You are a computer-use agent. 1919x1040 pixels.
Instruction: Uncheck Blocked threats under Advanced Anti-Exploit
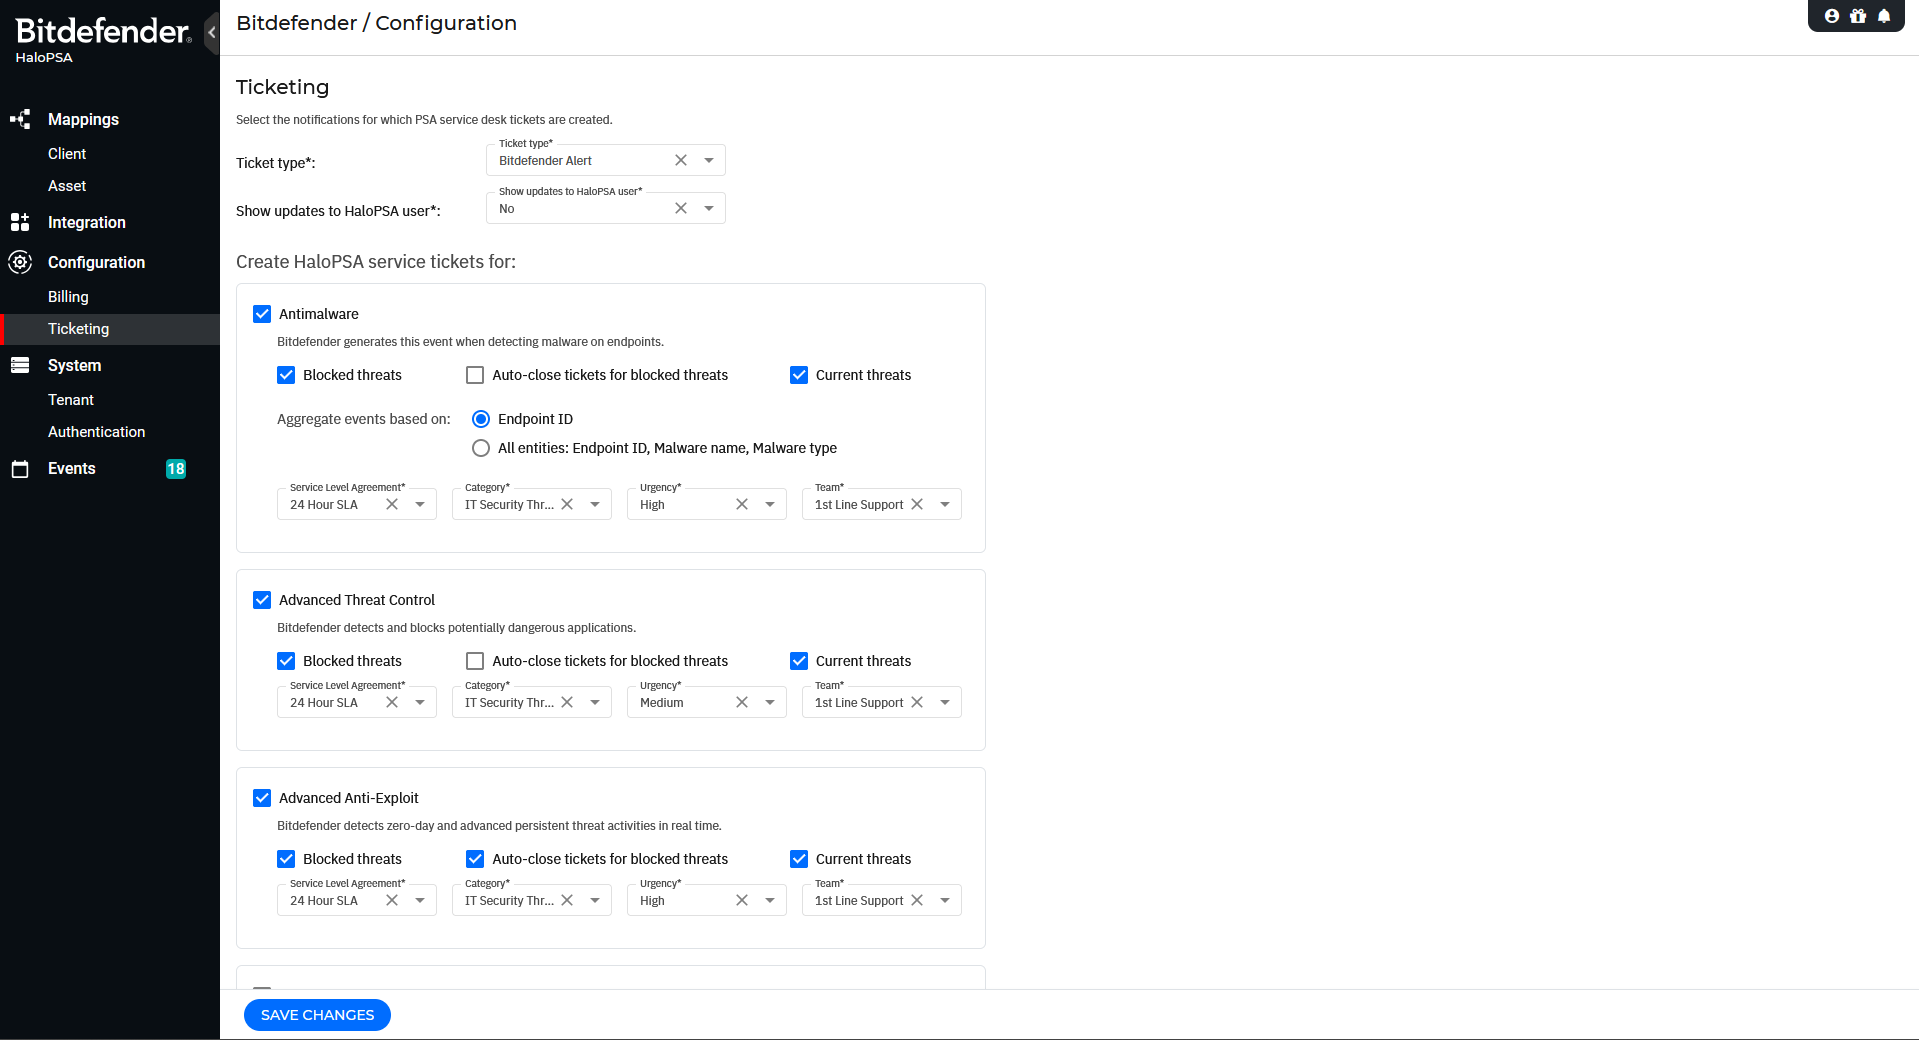pos(286,859)
